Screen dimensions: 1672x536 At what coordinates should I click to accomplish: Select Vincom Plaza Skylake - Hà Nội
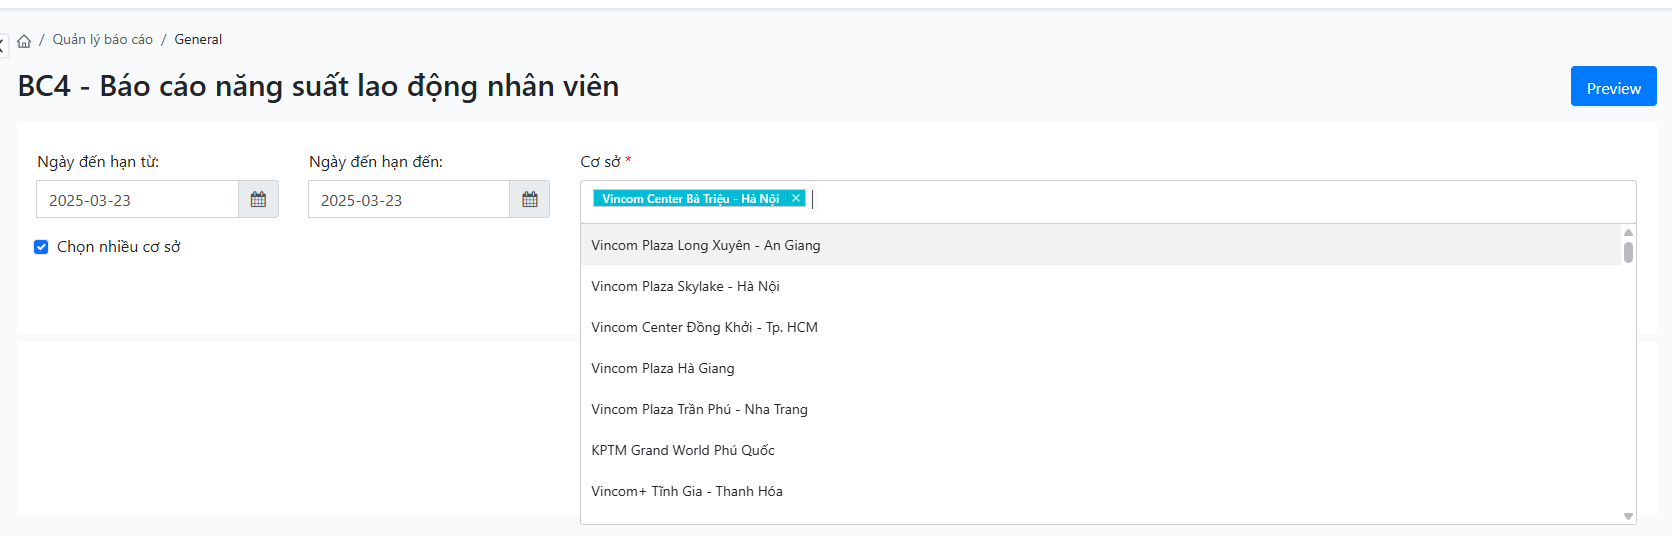click(685, 286)
